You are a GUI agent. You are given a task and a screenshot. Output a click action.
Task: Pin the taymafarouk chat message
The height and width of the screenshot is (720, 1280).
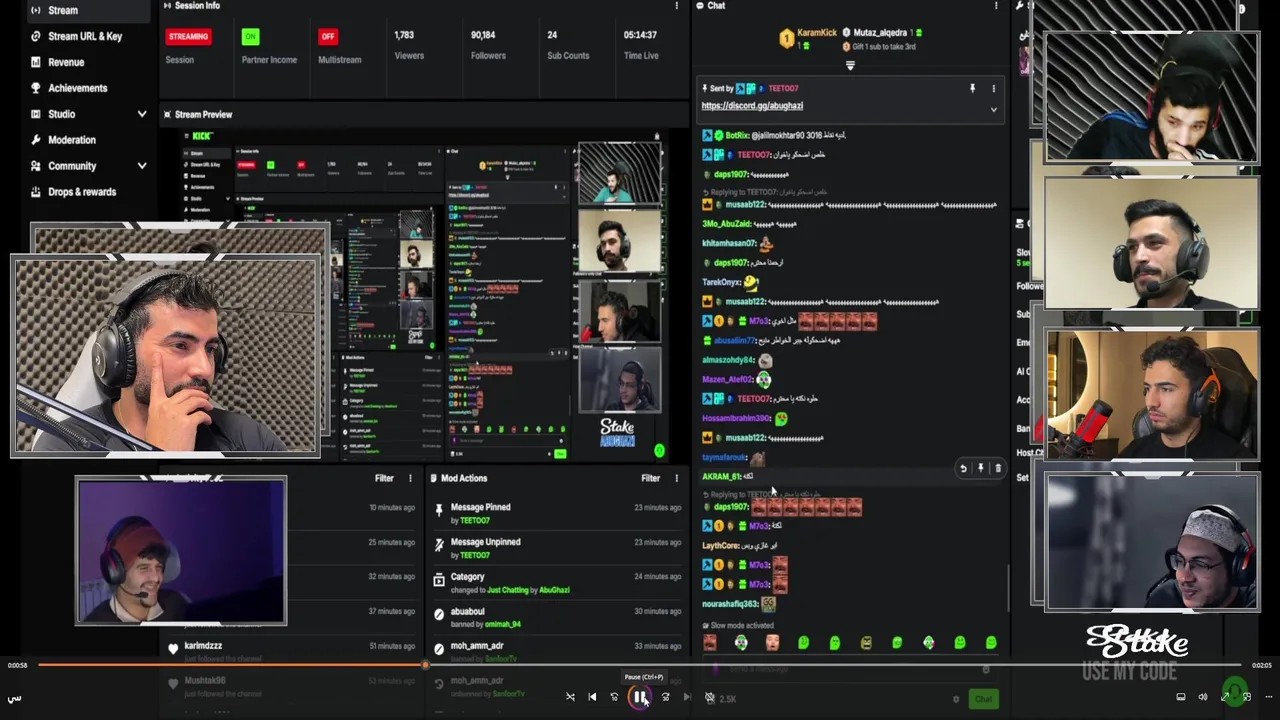(x=980, y=468)
